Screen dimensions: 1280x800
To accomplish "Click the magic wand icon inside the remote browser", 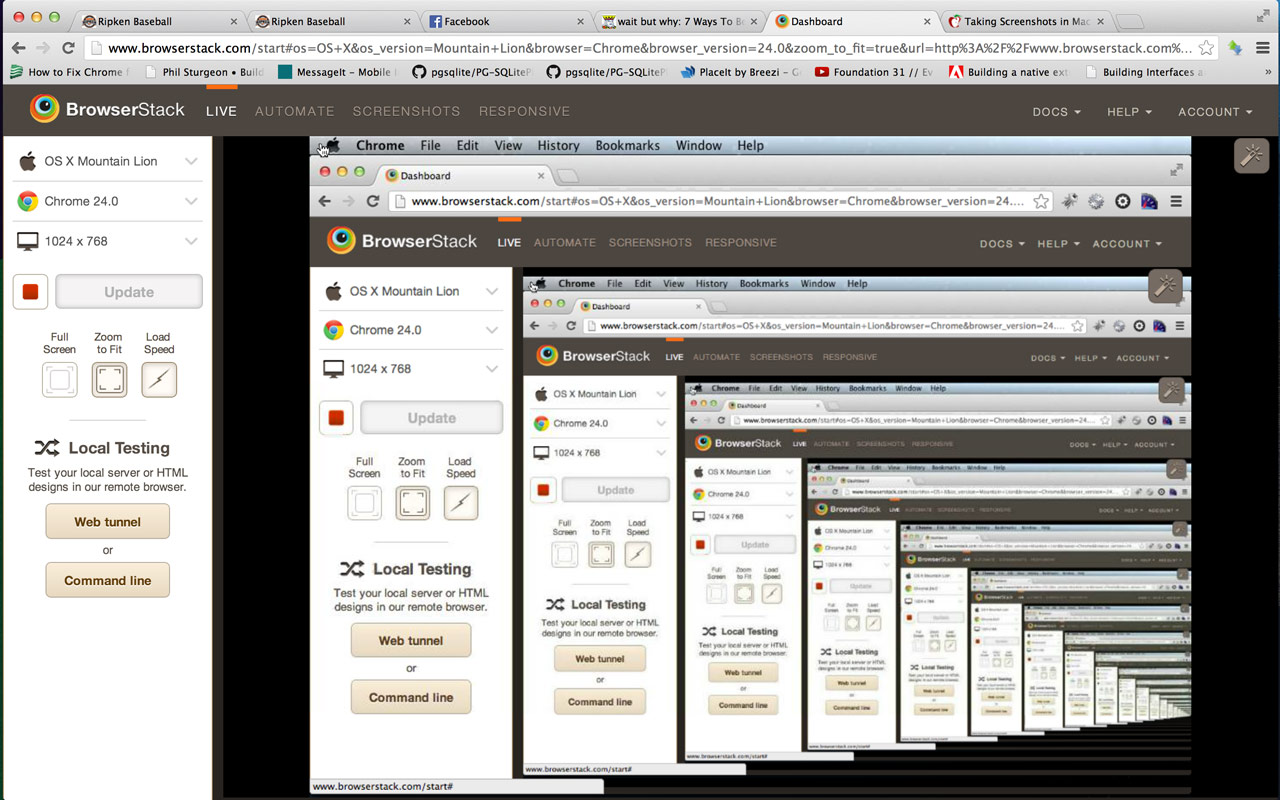I will (1166, 286).
